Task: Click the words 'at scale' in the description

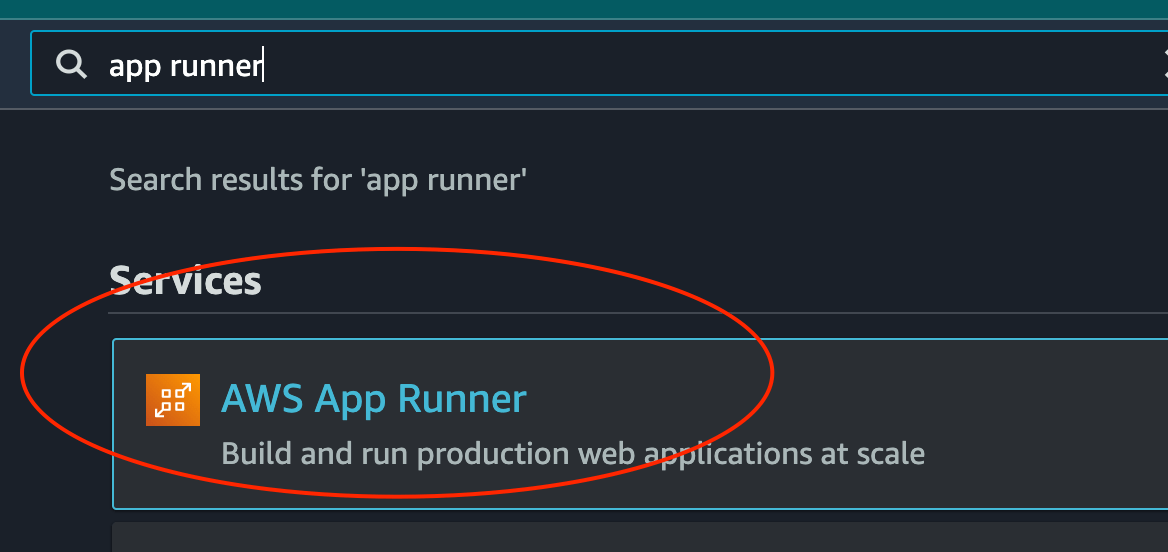Action: click(x=872, y=453)
